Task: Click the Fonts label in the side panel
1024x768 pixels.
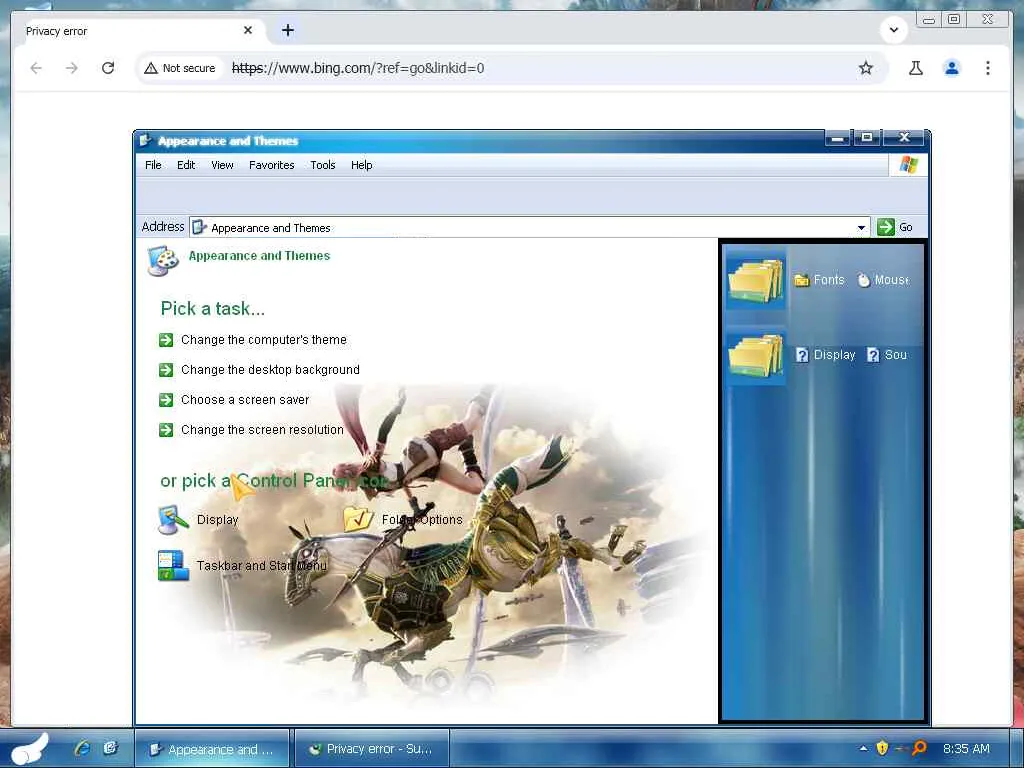Action: [829, 280]
